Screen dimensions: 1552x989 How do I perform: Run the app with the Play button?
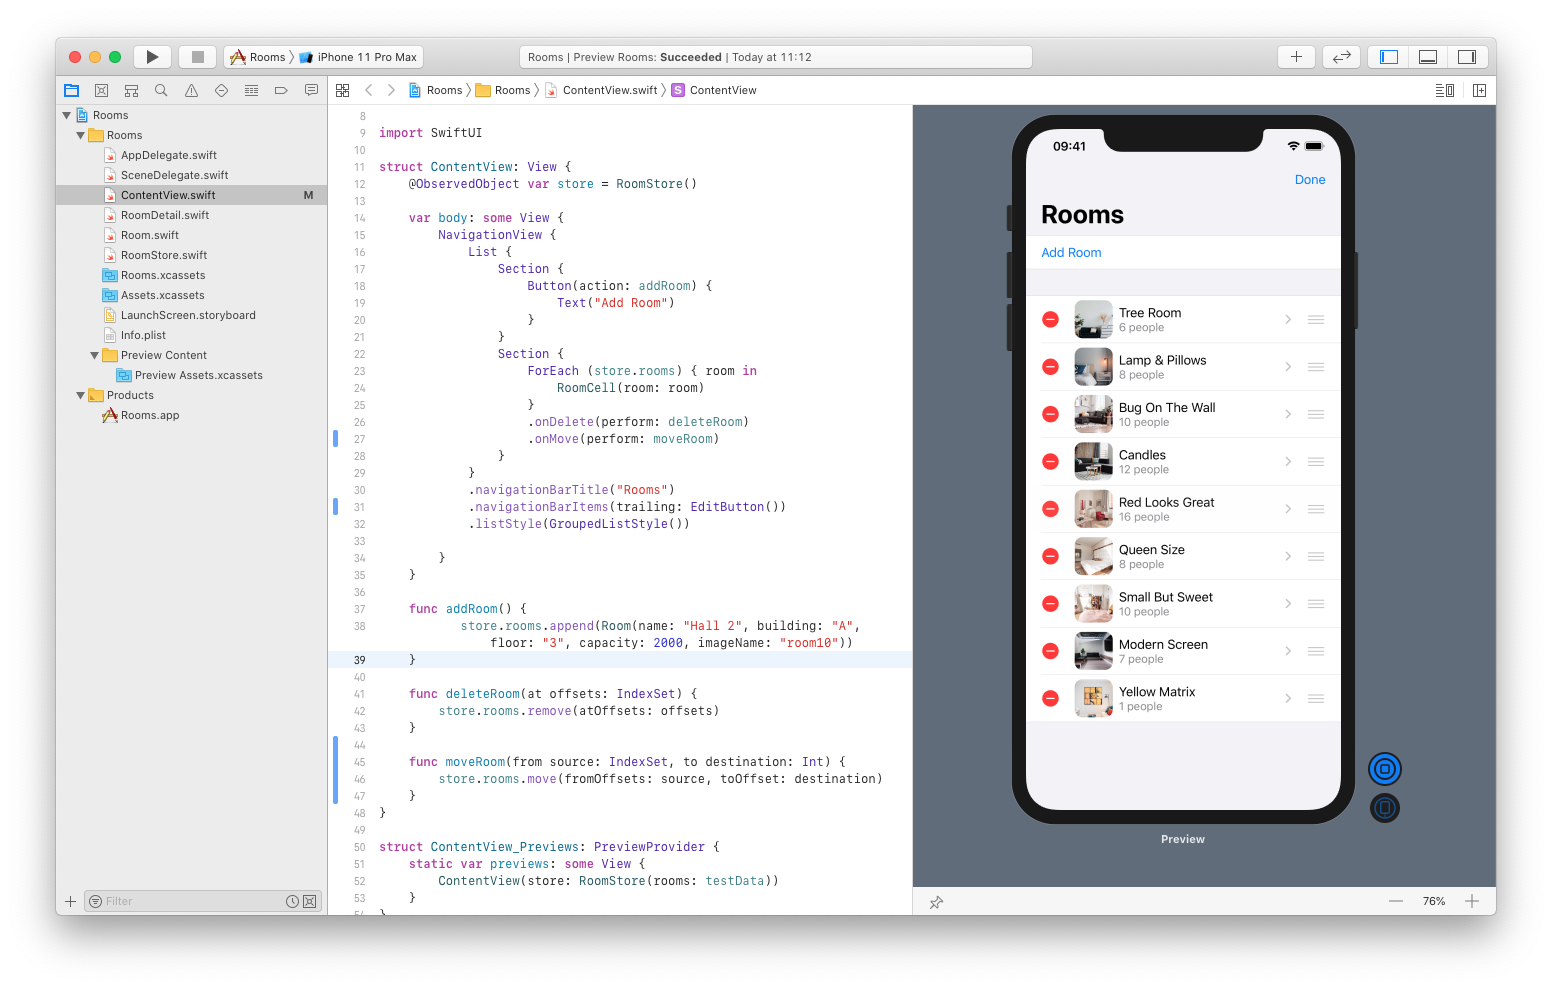pyautogui.click(x=152, y=56)
